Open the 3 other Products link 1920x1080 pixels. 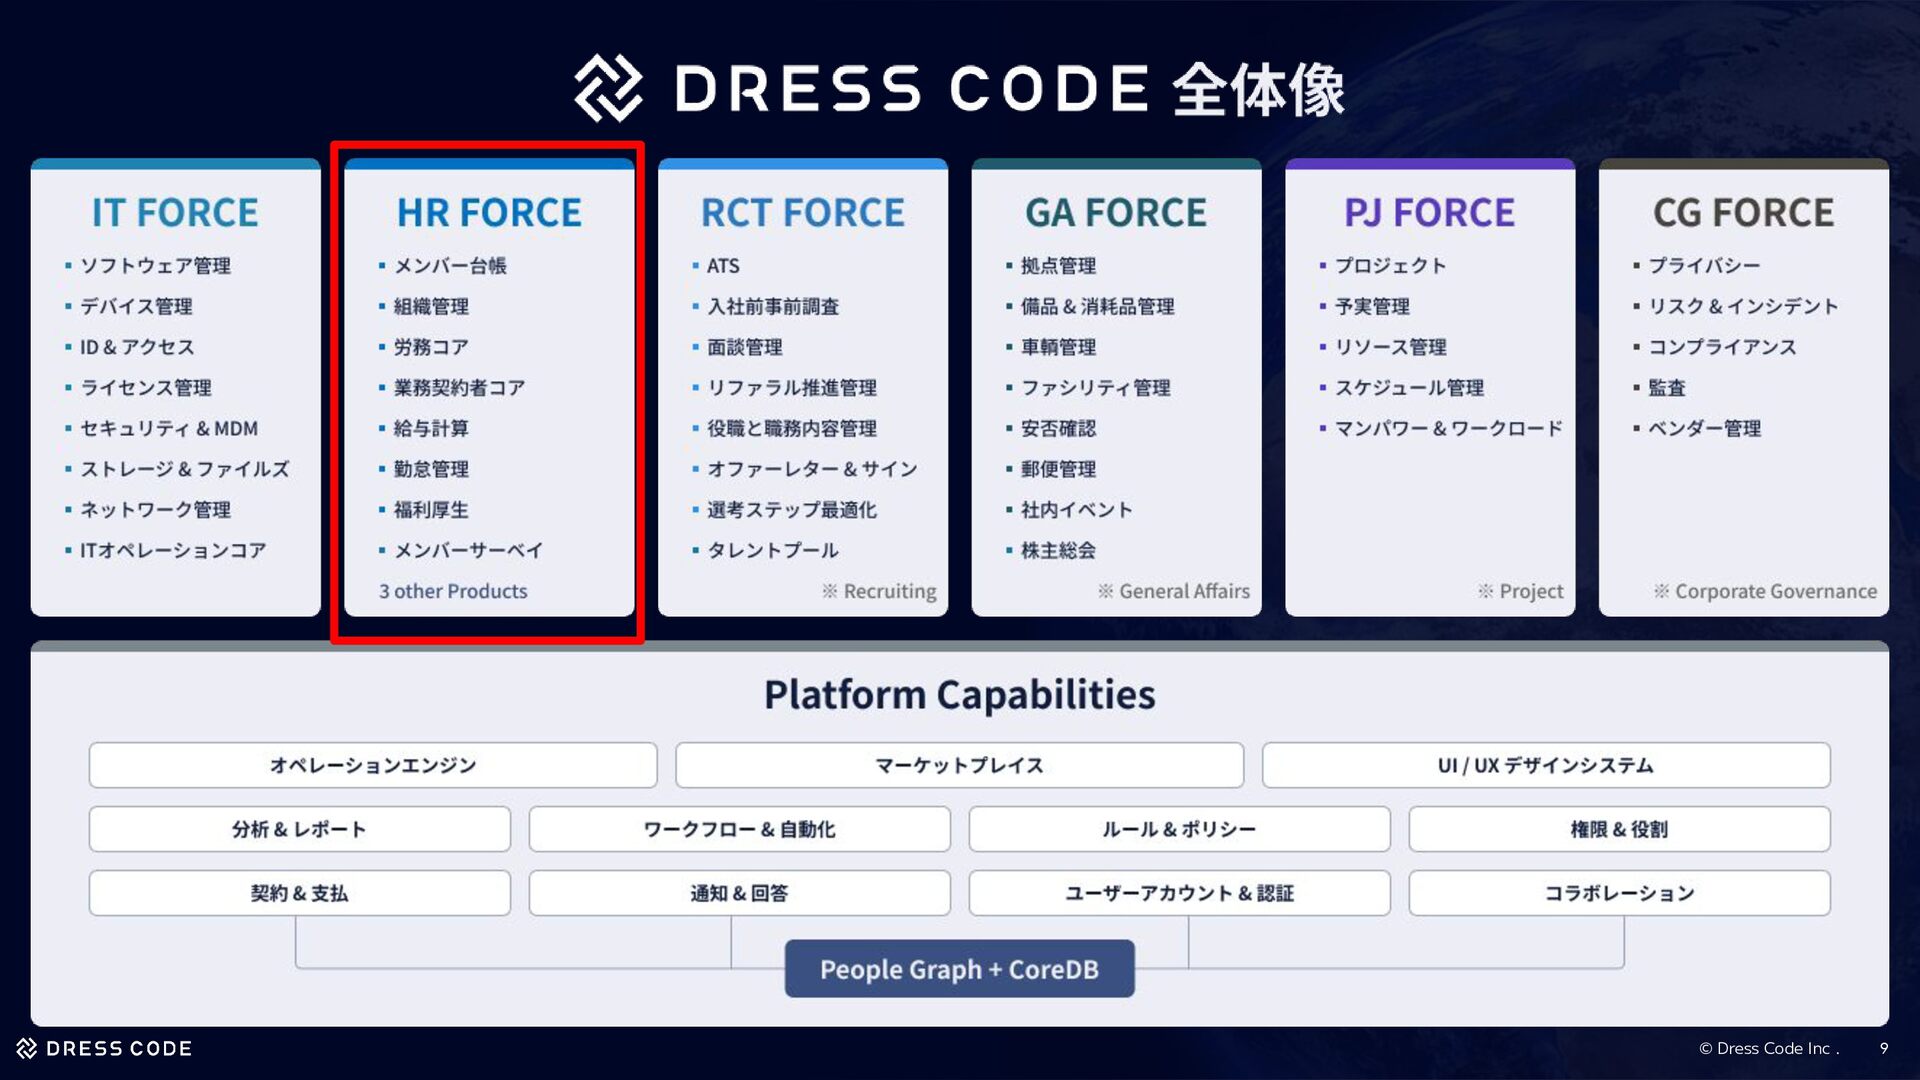click(x=453, y=591)
